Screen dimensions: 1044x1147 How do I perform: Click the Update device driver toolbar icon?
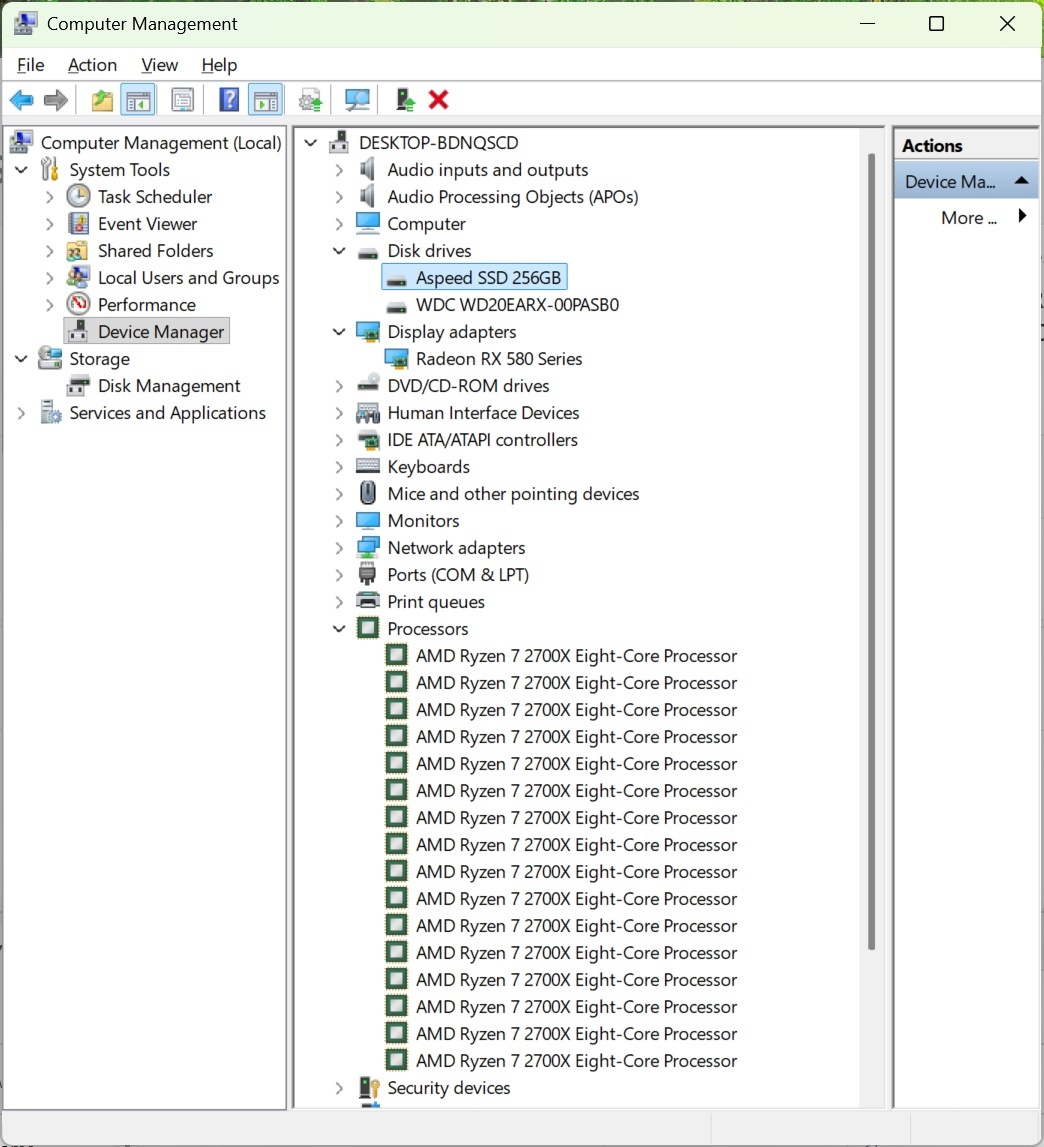[x=310, y=99]
